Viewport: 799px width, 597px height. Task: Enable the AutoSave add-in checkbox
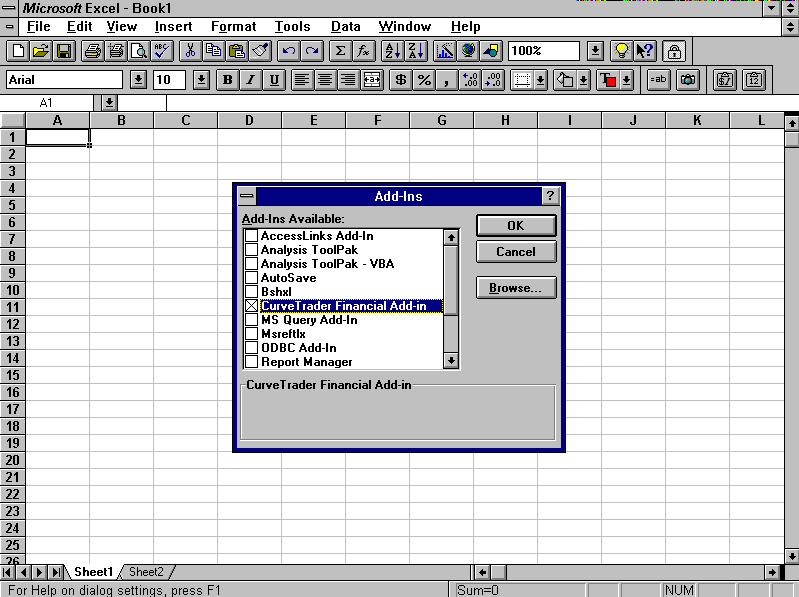tap(251, 278)
